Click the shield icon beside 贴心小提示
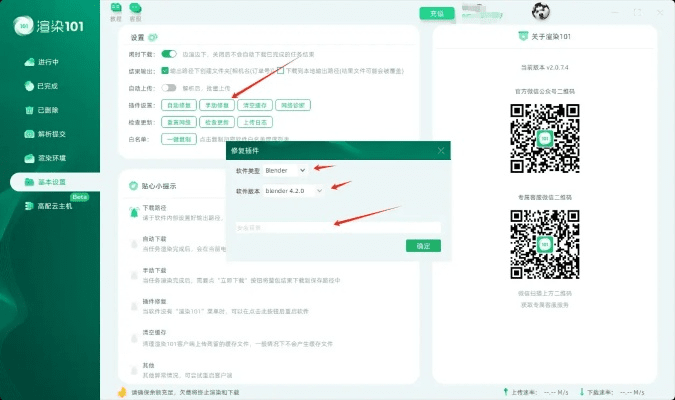675x400 pixels. [133, 186]
